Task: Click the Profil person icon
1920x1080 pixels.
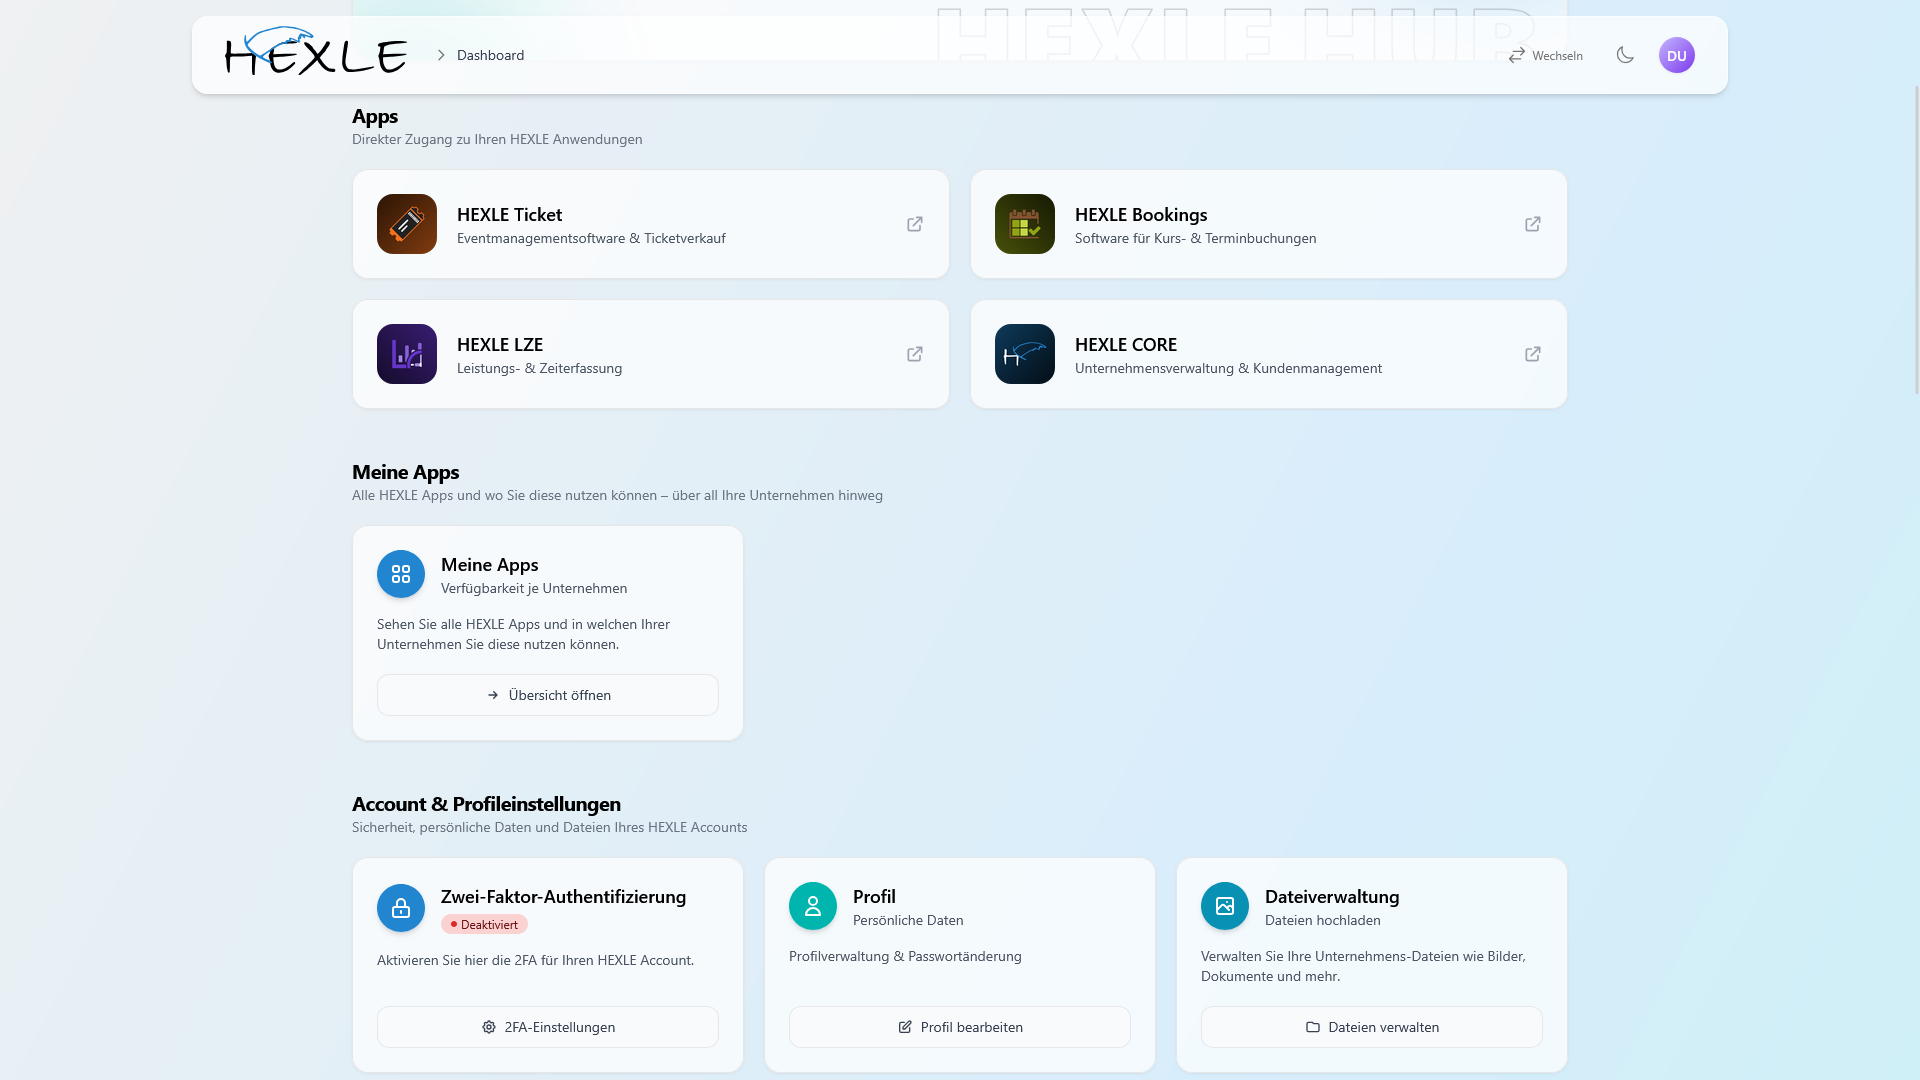Action: click(x=813, y=906)
